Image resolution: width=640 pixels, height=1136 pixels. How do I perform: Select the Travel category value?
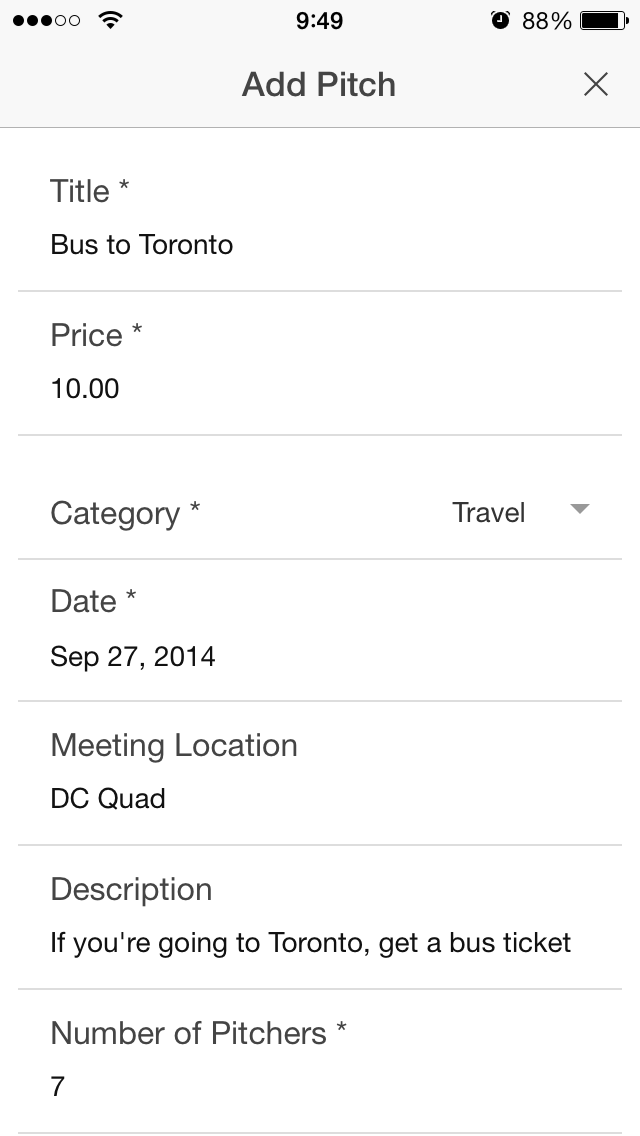tap(489, 512)
